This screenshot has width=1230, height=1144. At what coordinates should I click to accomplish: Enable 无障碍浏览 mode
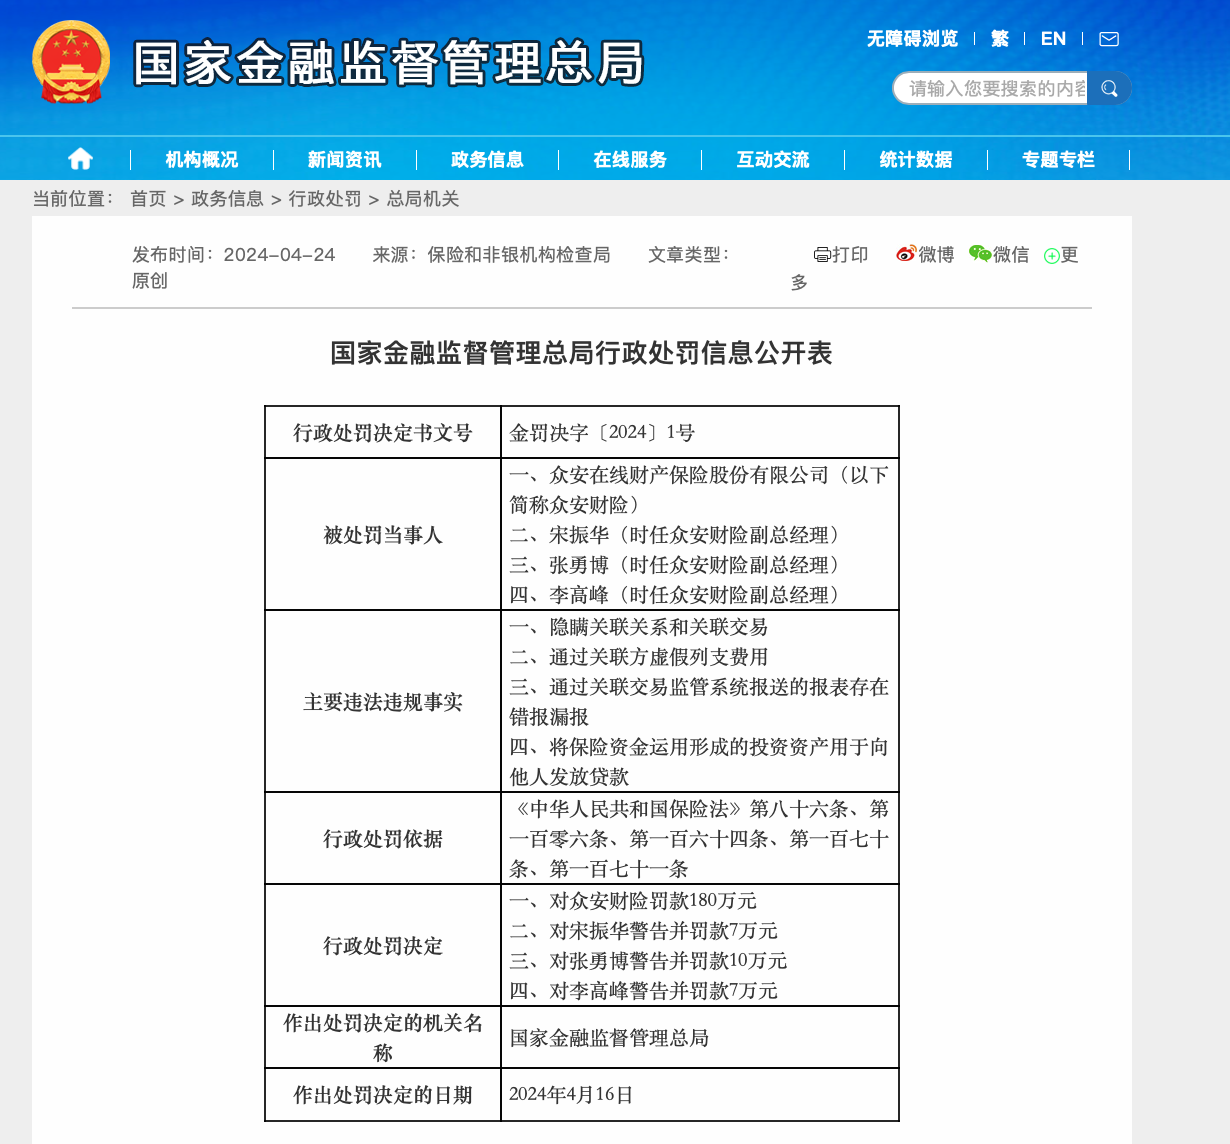[x=912, y=39]
